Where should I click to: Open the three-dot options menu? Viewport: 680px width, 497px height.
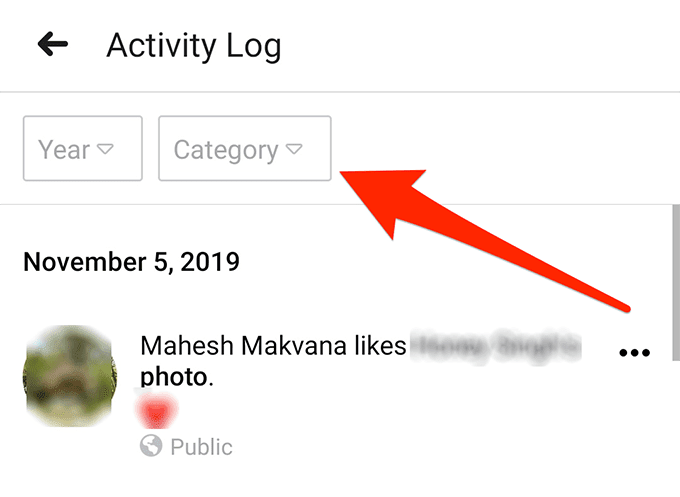point(635,352)
